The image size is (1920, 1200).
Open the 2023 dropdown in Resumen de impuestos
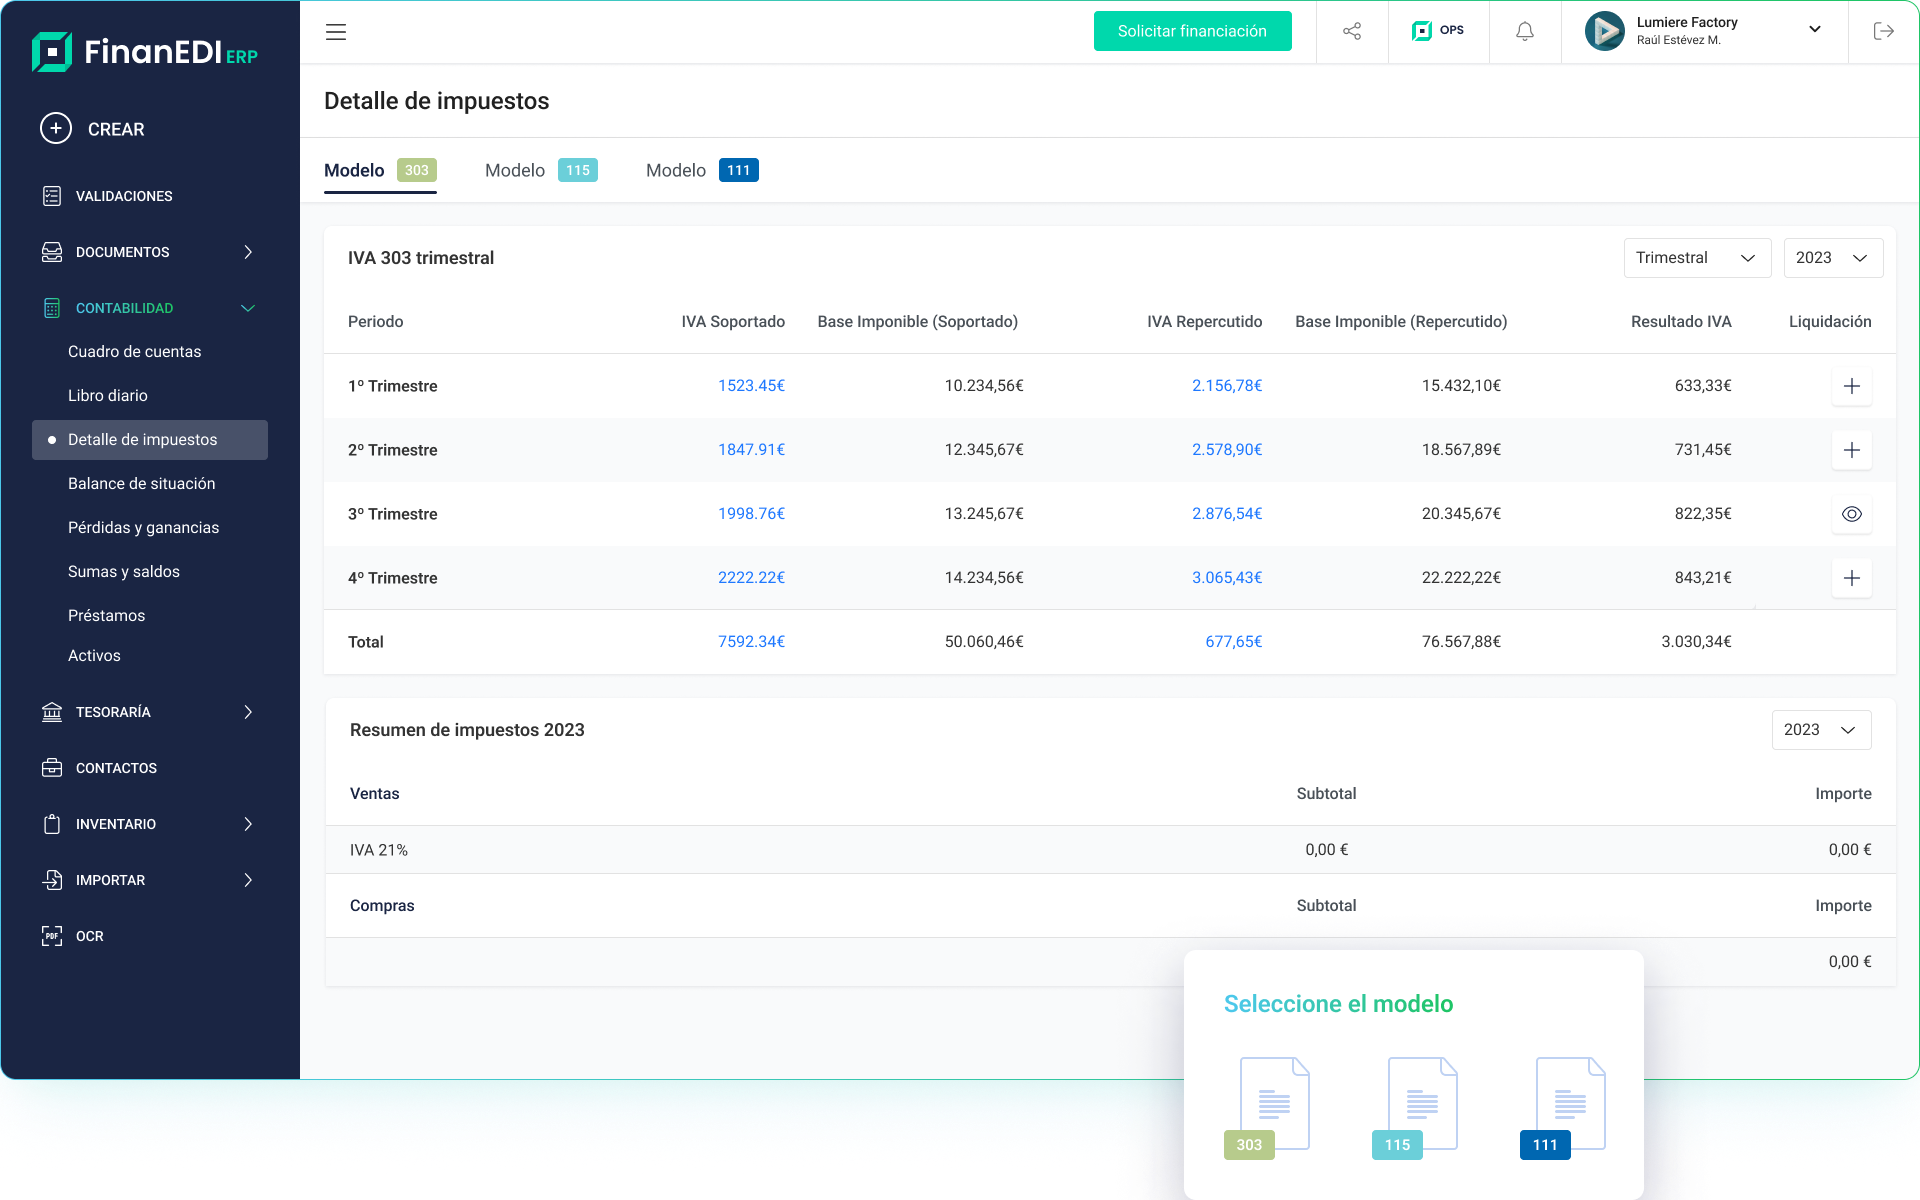pyautogui.click(x=1820, y=730)
